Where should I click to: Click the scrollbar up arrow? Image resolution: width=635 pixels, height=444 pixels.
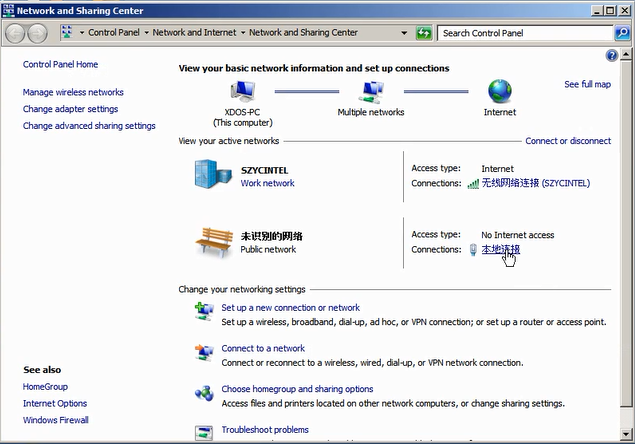coord(626,54)
